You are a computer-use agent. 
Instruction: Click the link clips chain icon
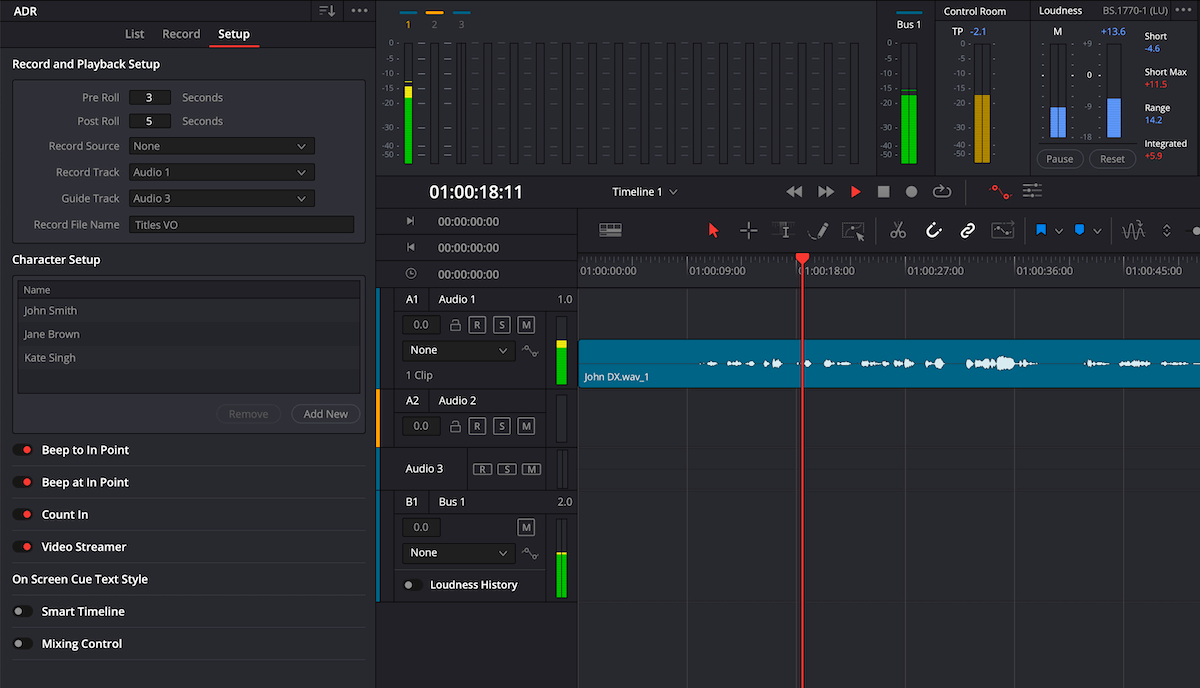[x=967, y=230]
